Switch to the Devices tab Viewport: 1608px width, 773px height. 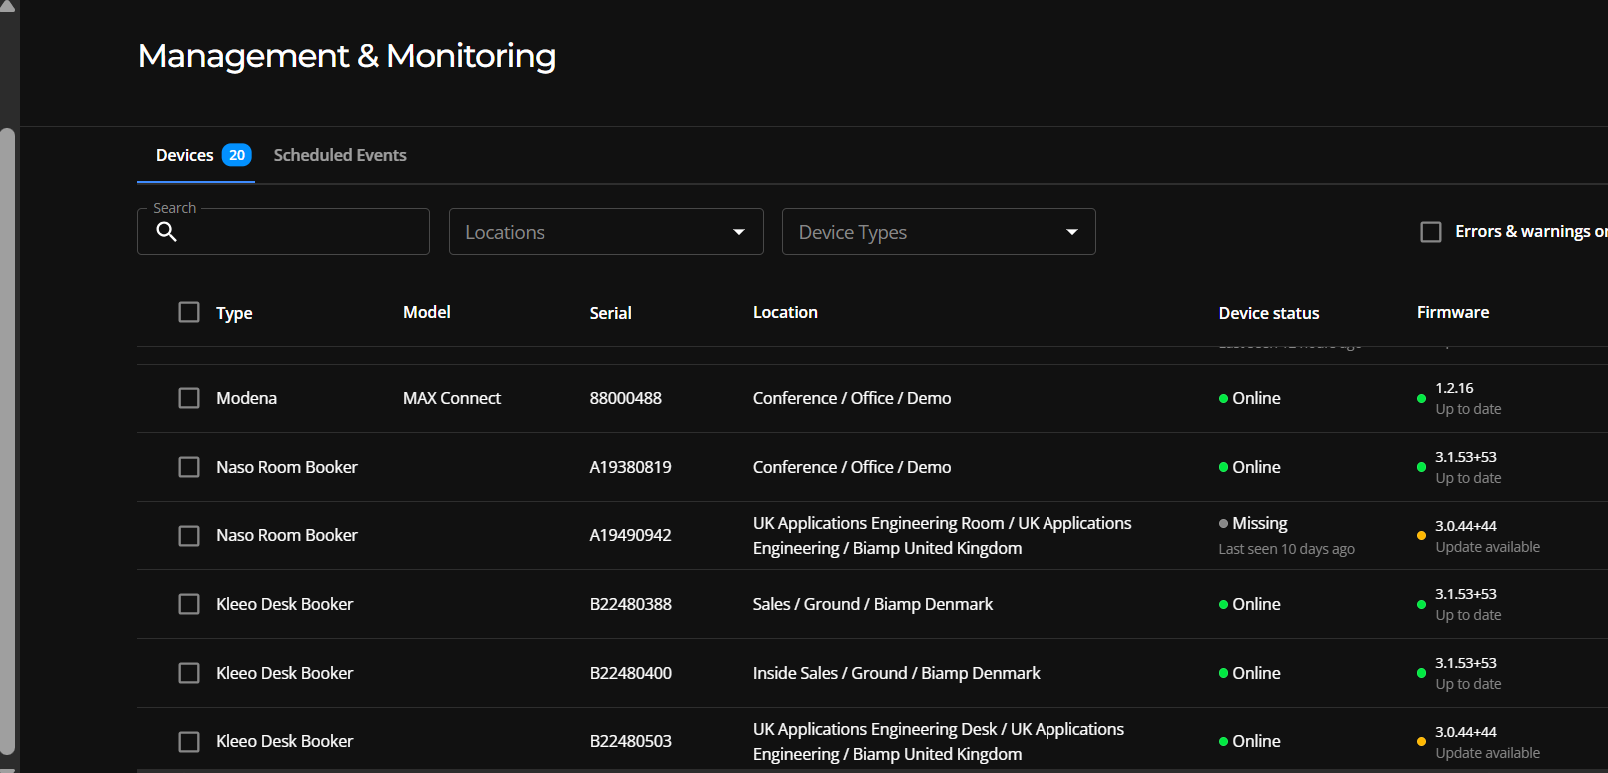pyautogui.click(x=196, y=155)
